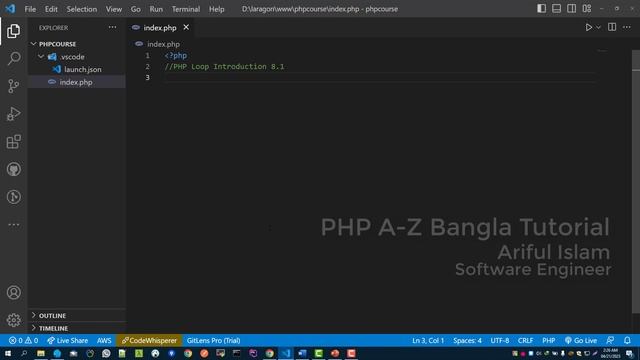Open the Accounts menu

coord(13,293)
